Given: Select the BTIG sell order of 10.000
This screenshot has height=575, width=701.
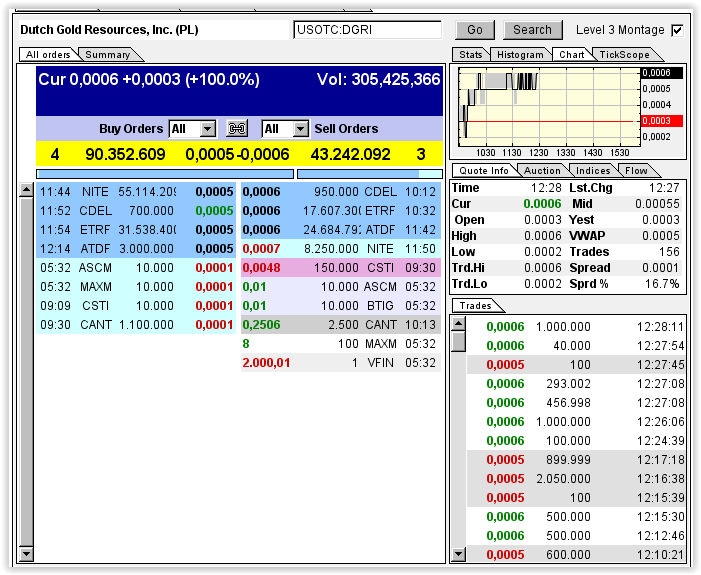Looking at the screenshot, I should click(341, 306).
